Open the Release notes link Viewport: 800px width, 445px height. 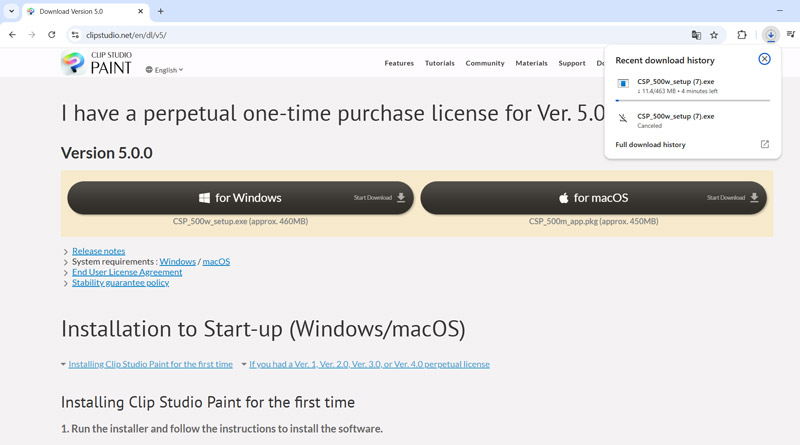coord(98,251)
